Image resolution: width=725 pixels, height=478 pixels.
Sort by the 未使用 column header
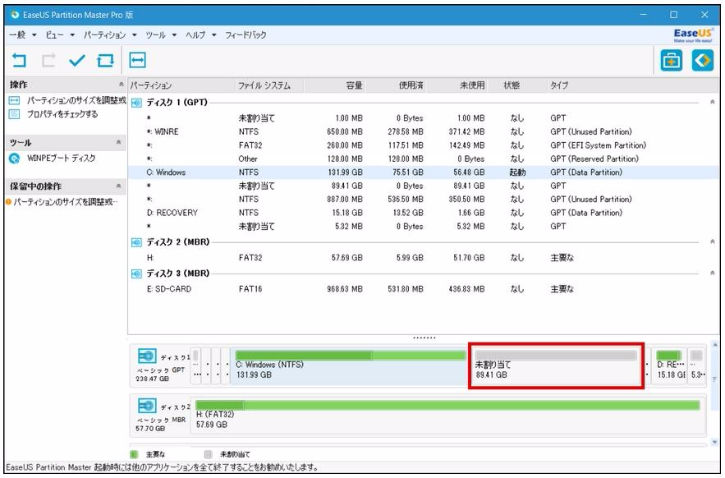point(472,86)
